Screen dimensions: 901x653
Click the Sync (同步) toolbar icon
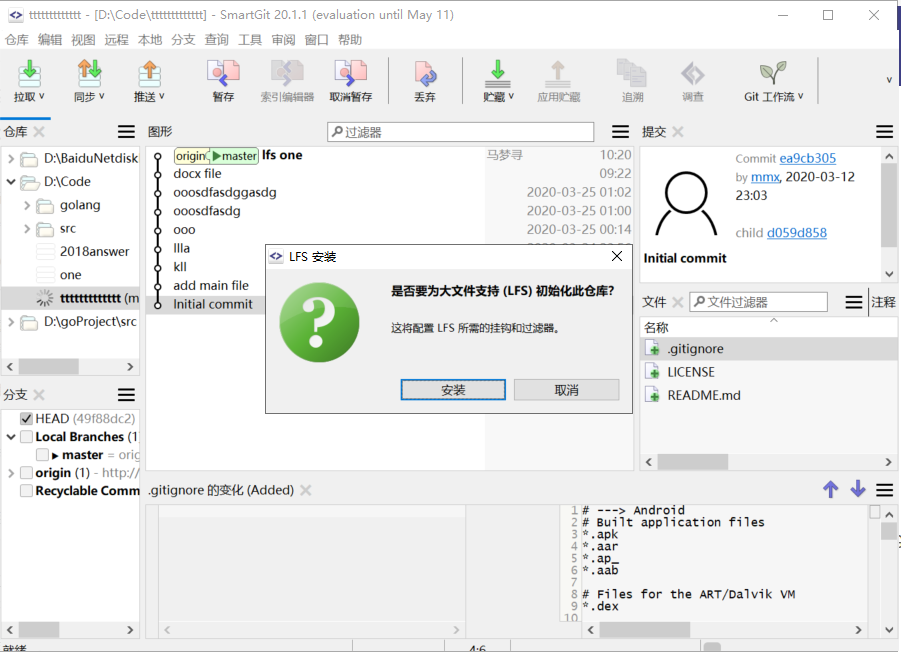tap(89, 74)
